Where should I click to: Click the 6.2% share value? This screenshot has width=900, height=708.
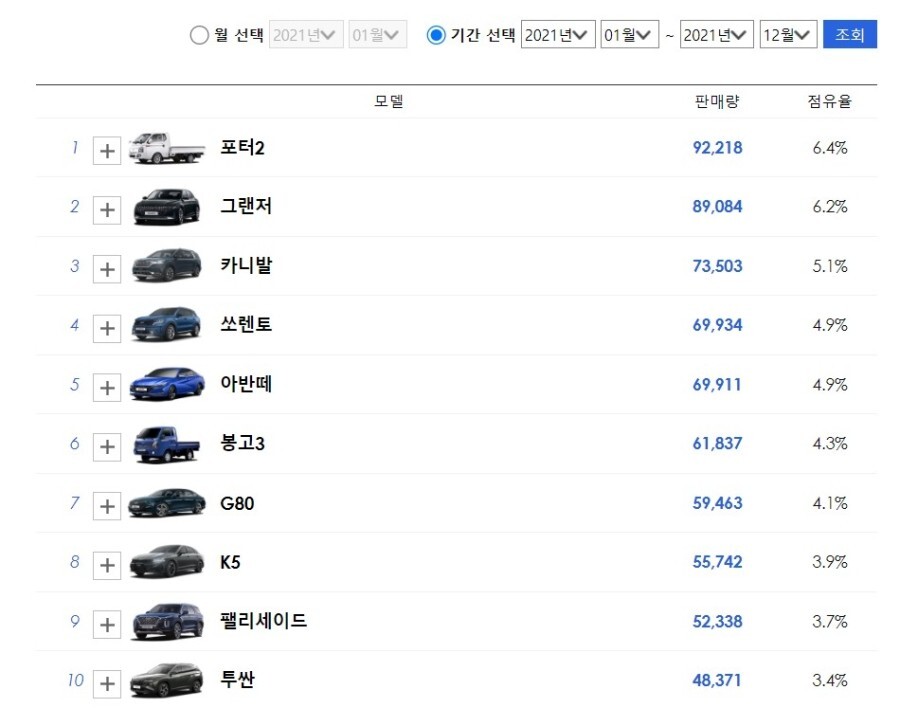(830, 207)
